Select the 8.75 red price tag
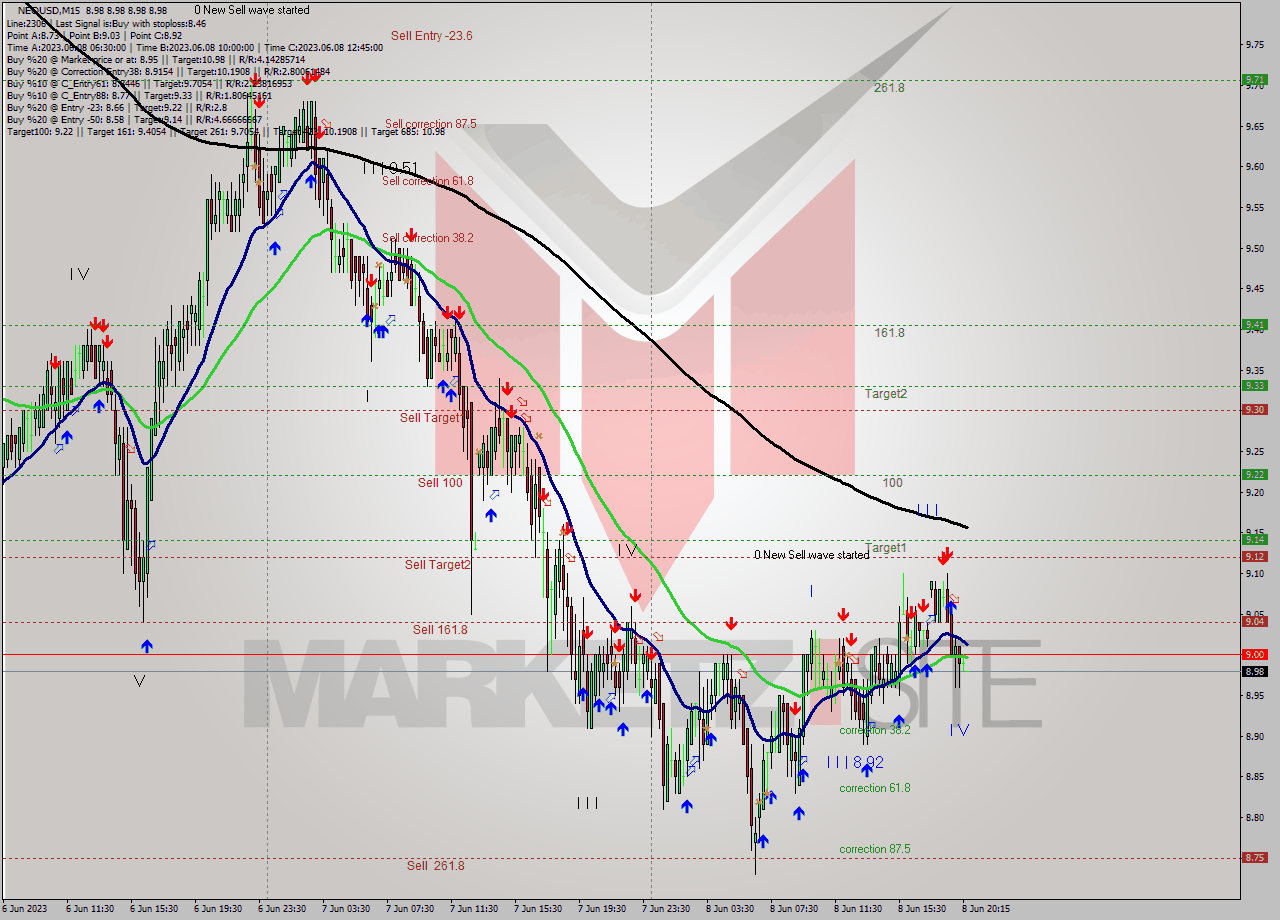 point(1254,857)
